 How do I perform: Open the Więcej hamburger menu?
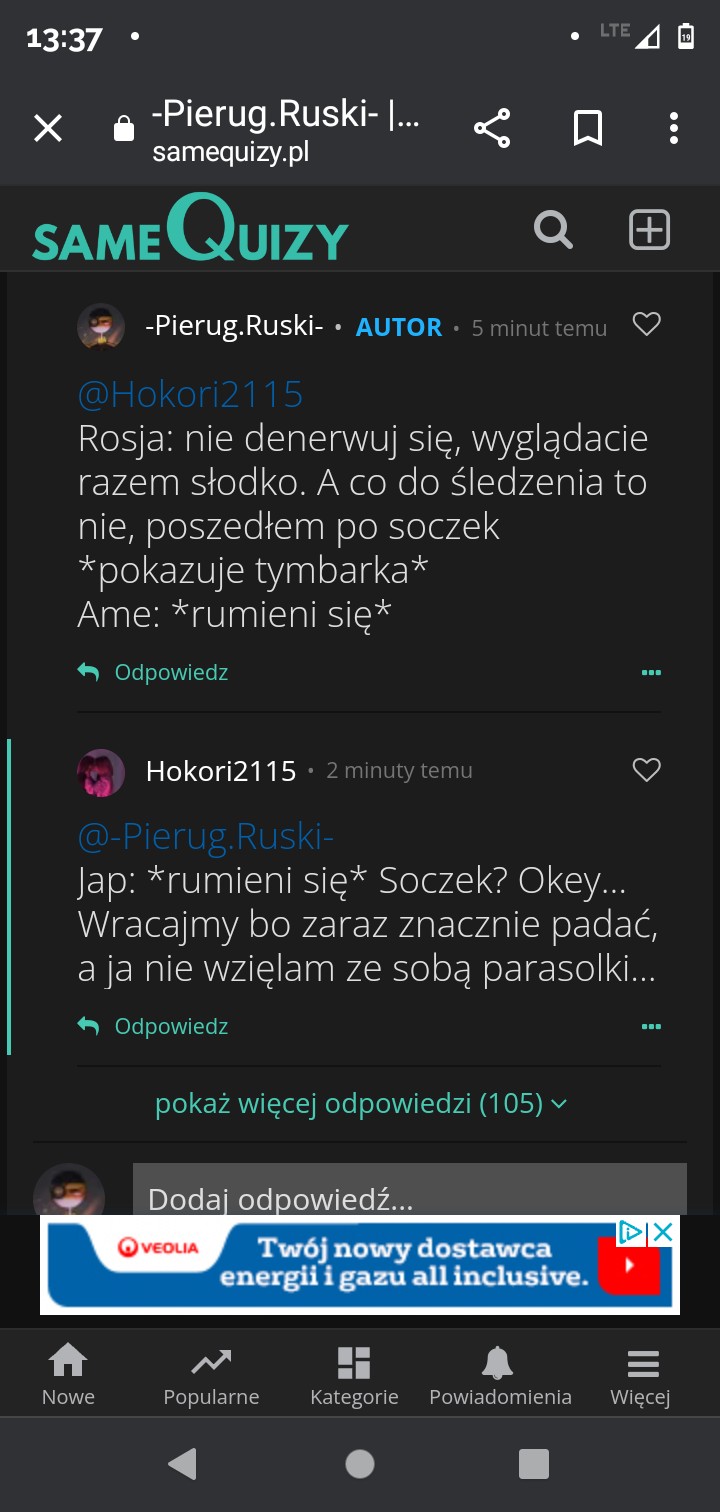[641, 1376]
